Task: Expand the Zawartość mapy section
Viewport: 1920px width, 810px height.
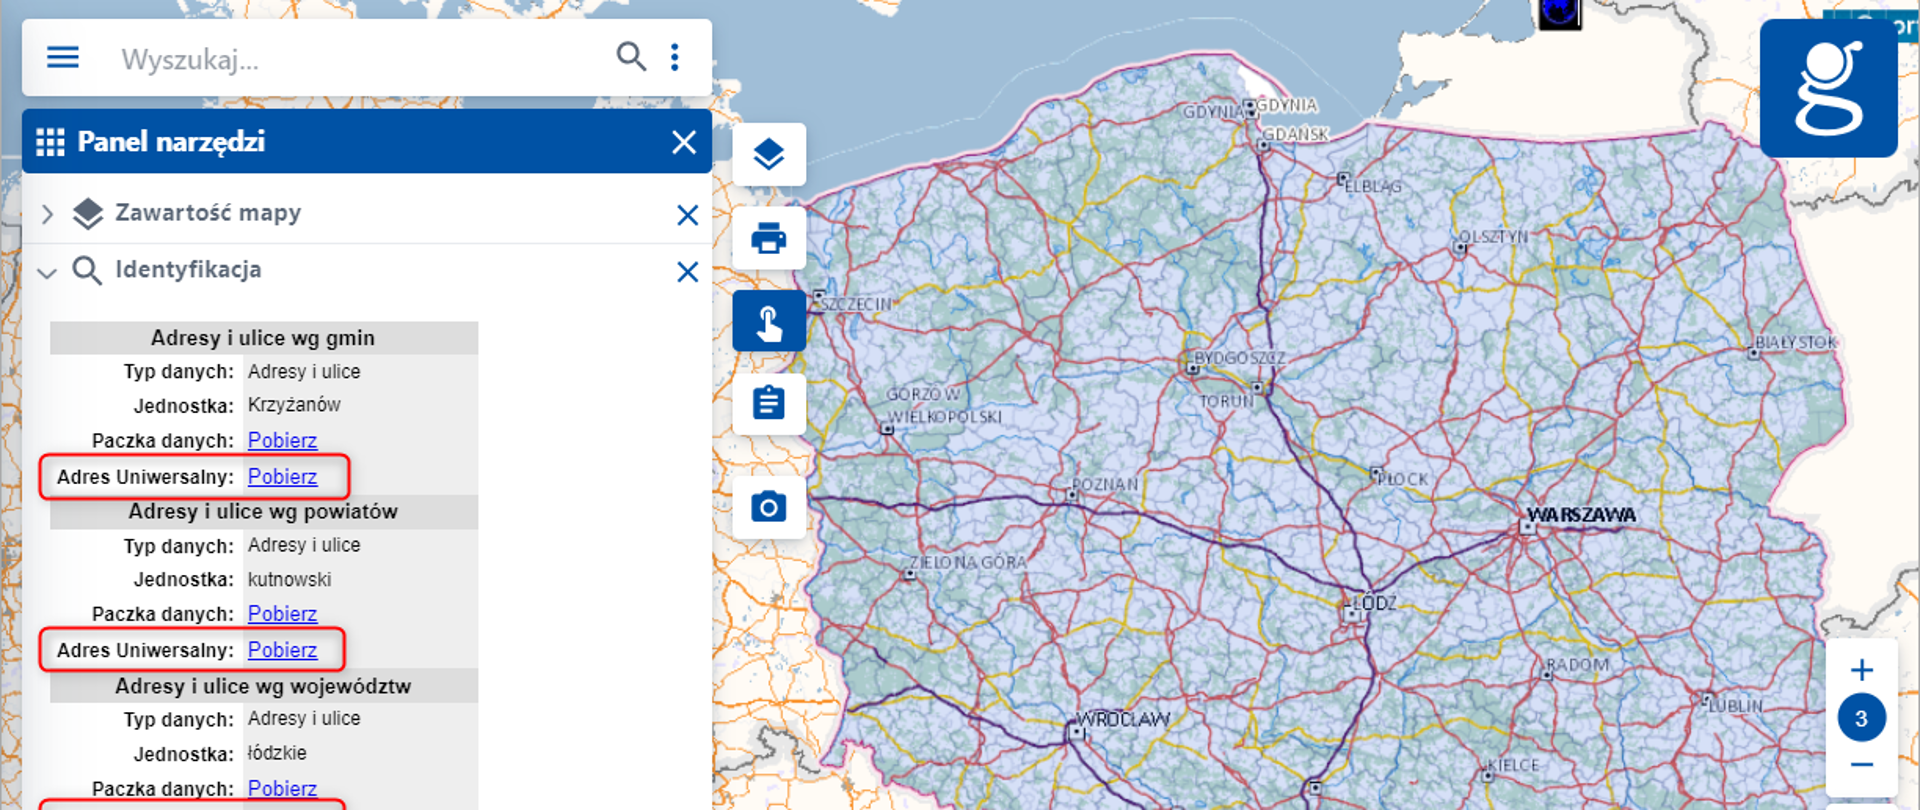Action: pyautogui.click(x=47, y=214)
